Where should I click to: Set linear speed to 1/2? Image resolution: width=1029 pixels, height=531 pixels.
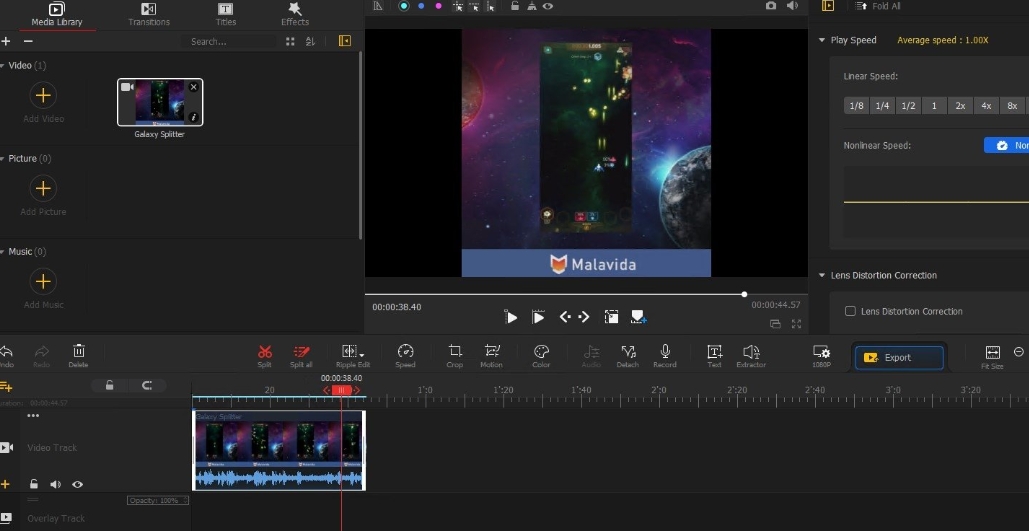click(908, 106)
